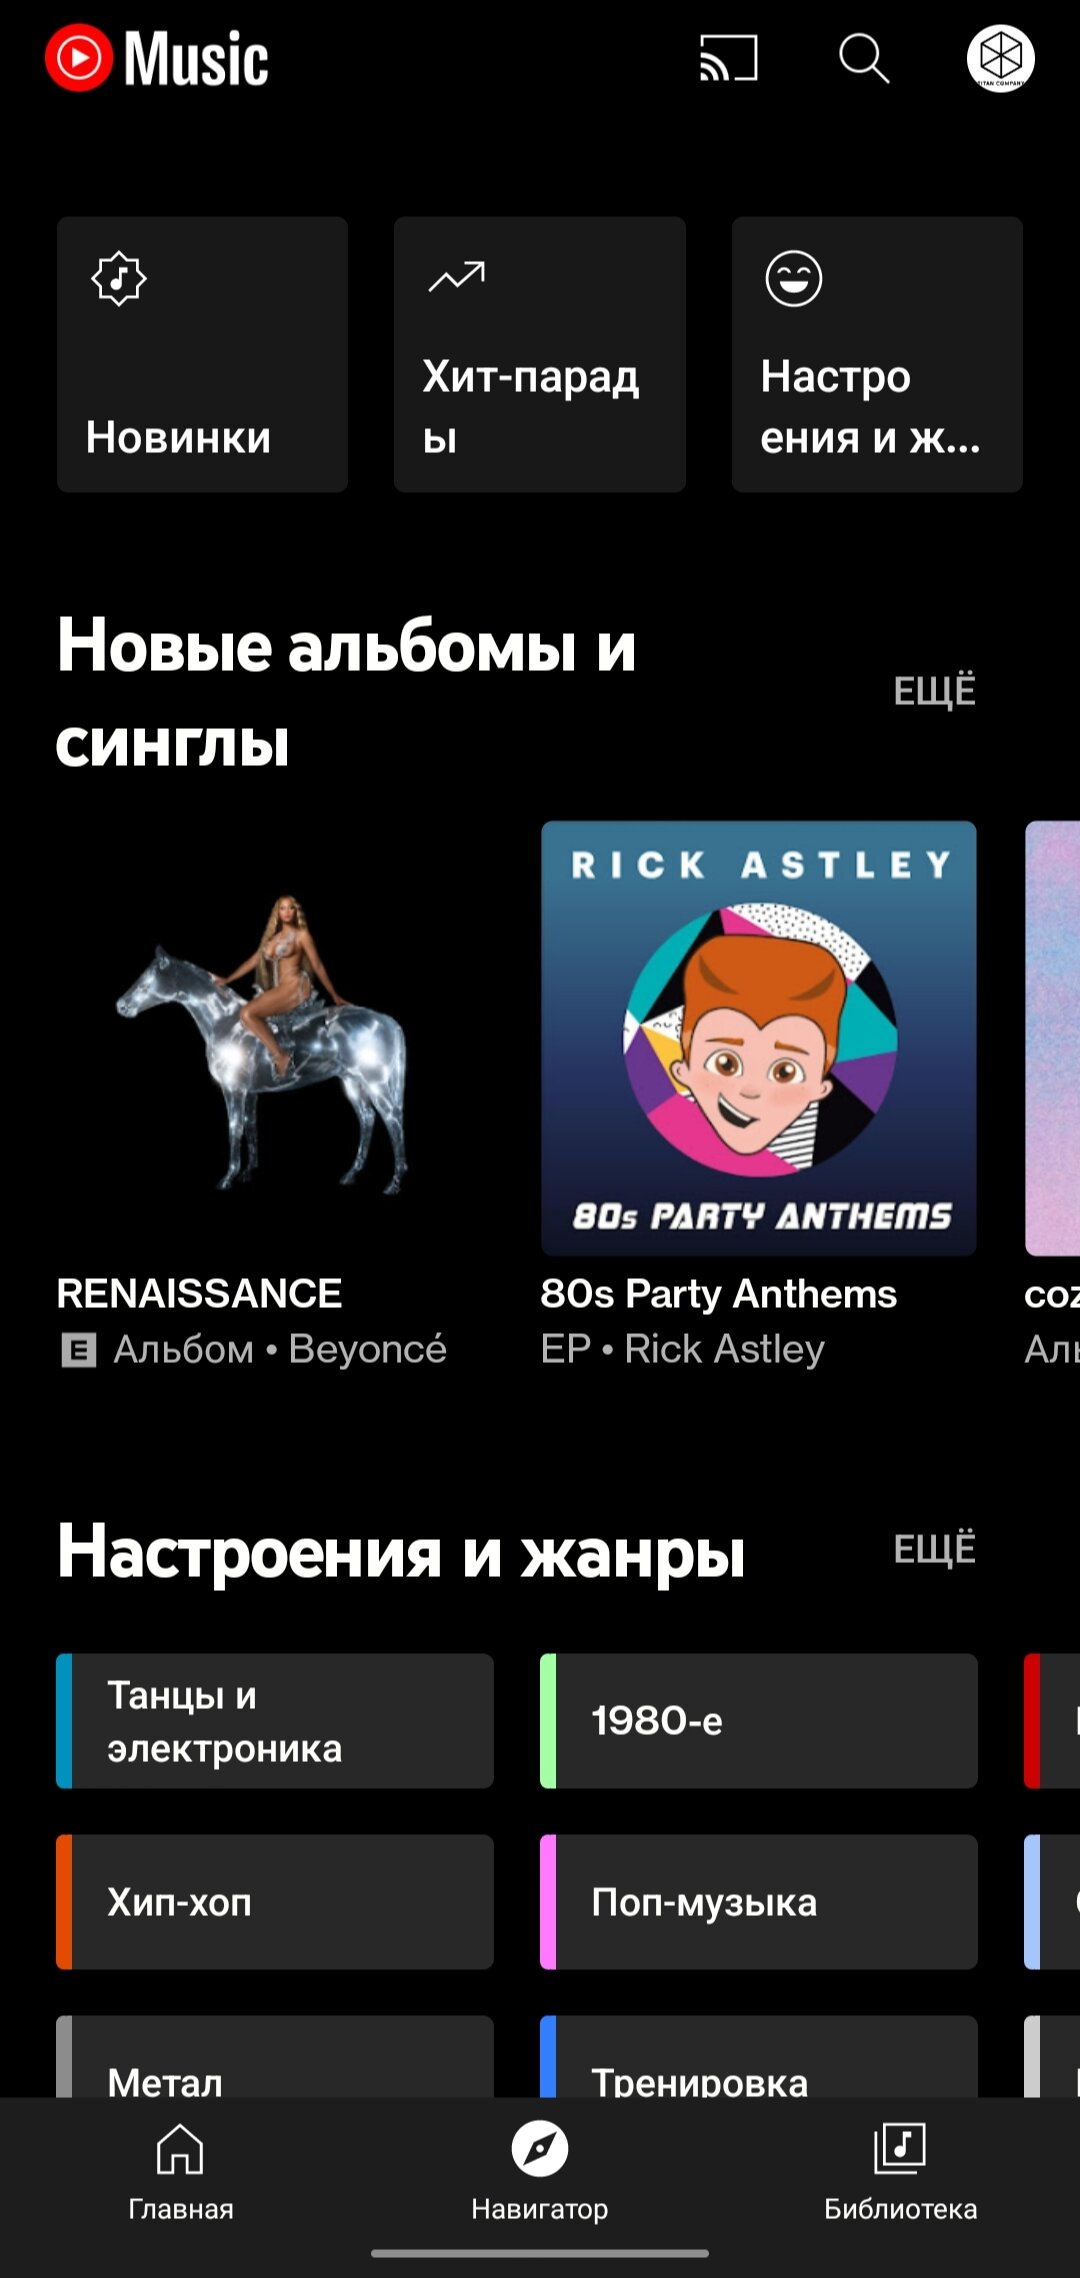Open the Хит-парады charts card

(540, 354)
